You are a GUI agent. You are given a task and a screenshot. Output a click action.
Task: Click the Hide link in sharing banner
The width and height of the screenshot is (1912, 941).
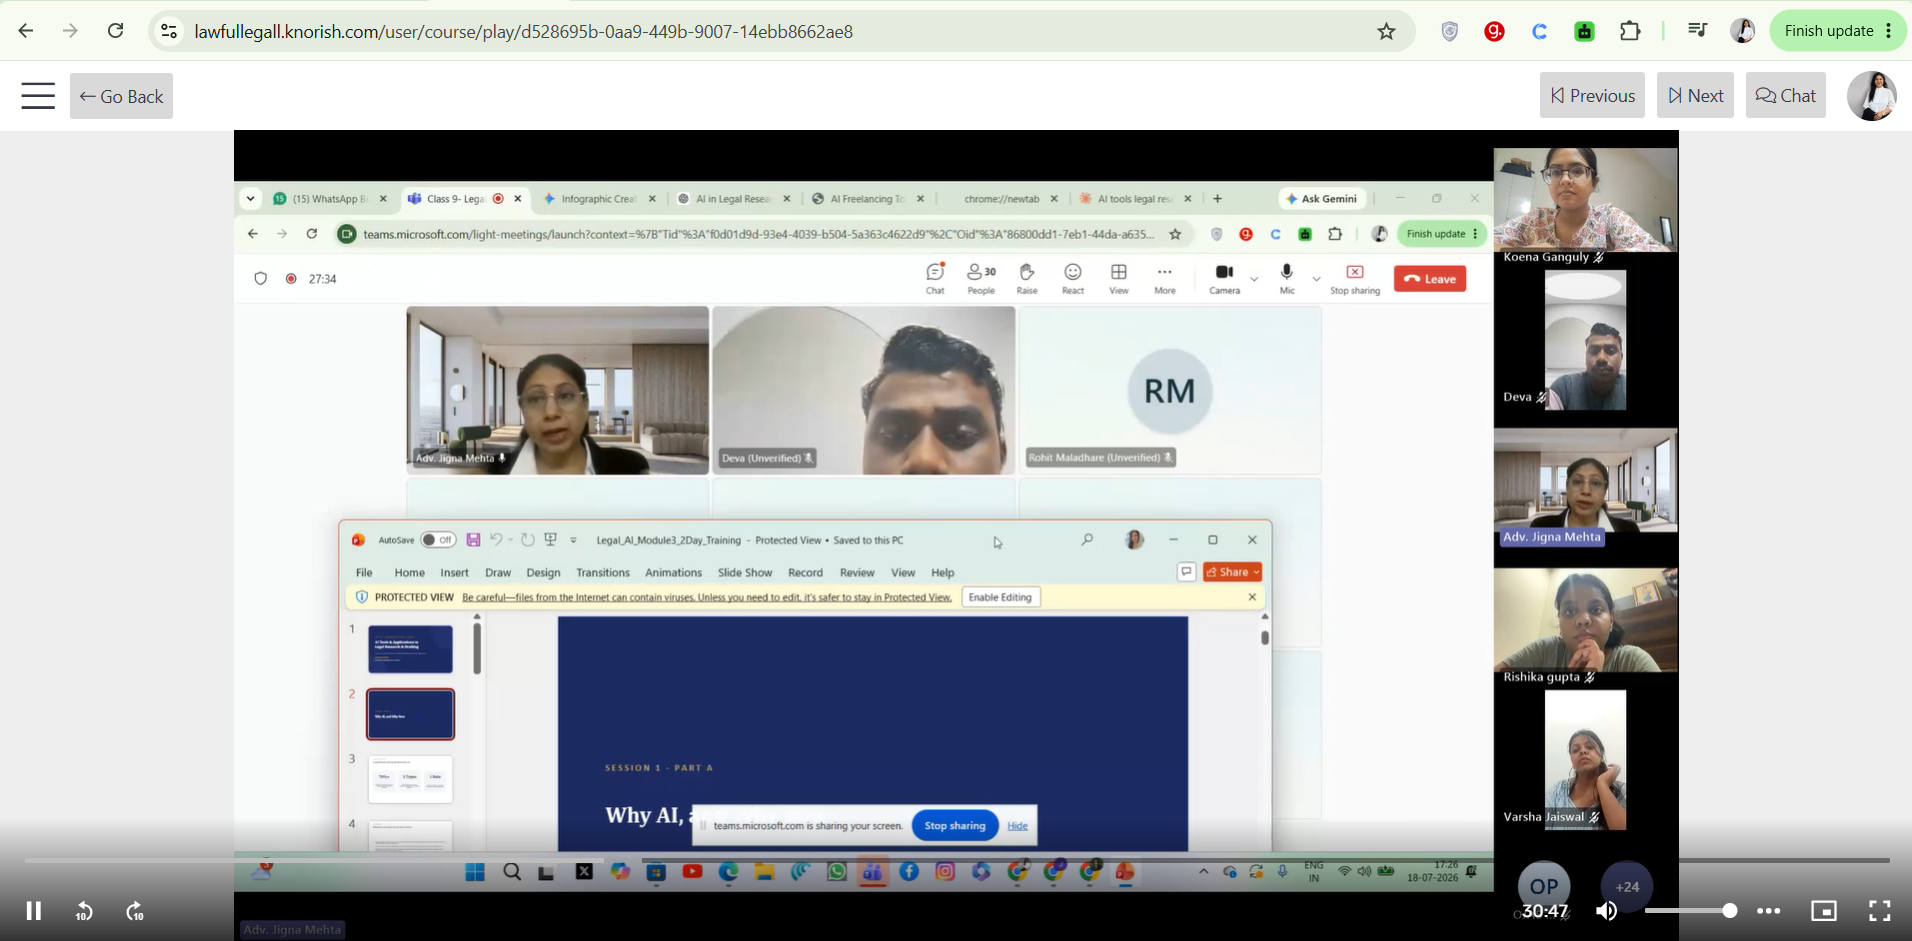click(x=1017, y=826)
